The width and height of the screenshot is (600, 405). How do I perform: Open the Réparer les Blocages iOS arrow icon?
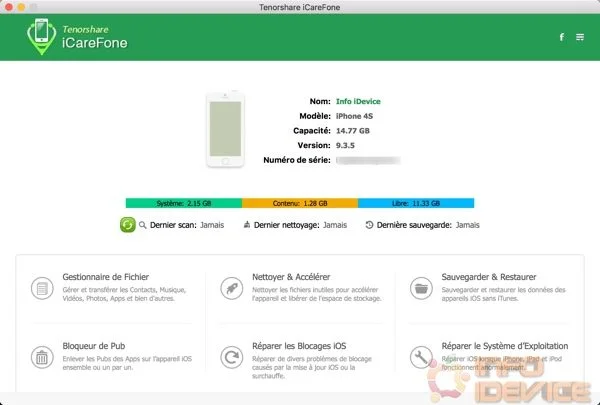point(232,357)
